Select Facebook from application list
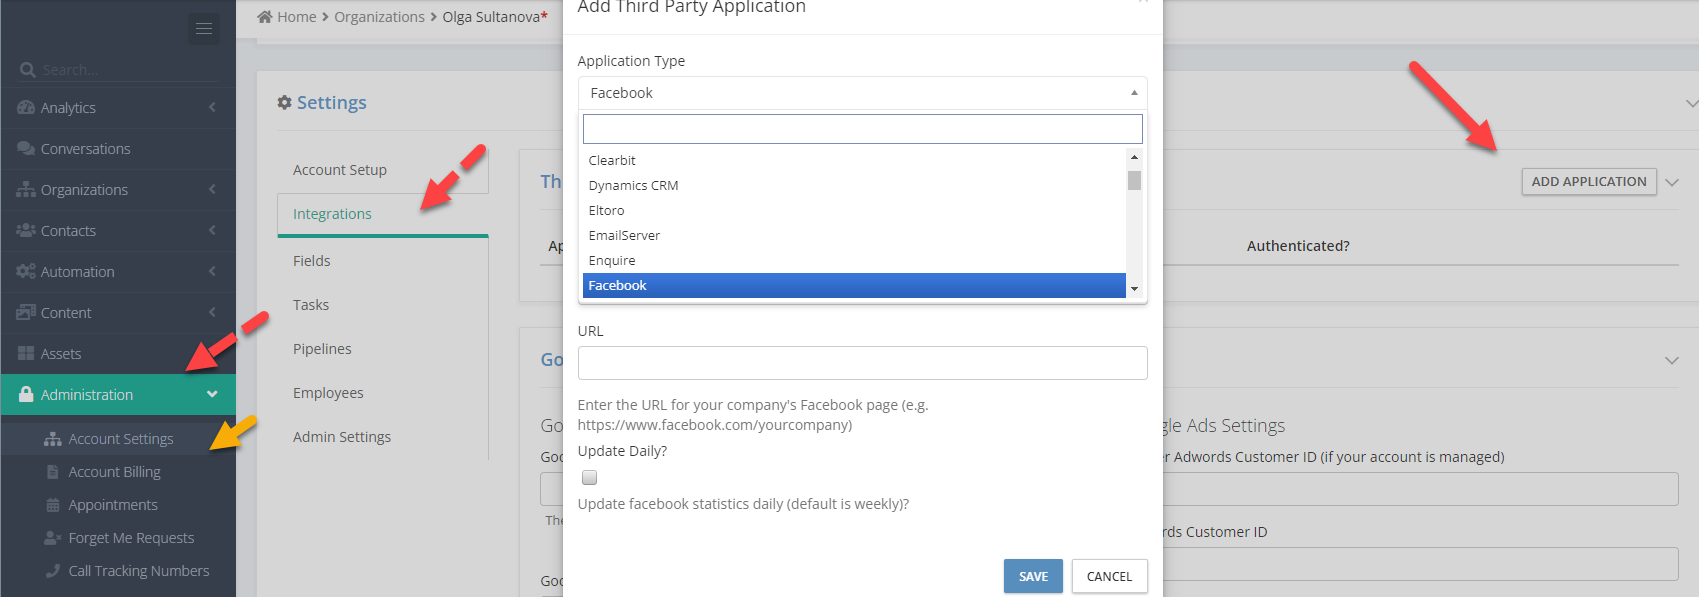Image resolution: width=1699 pixels, height=597 pixels. (854, 285)
